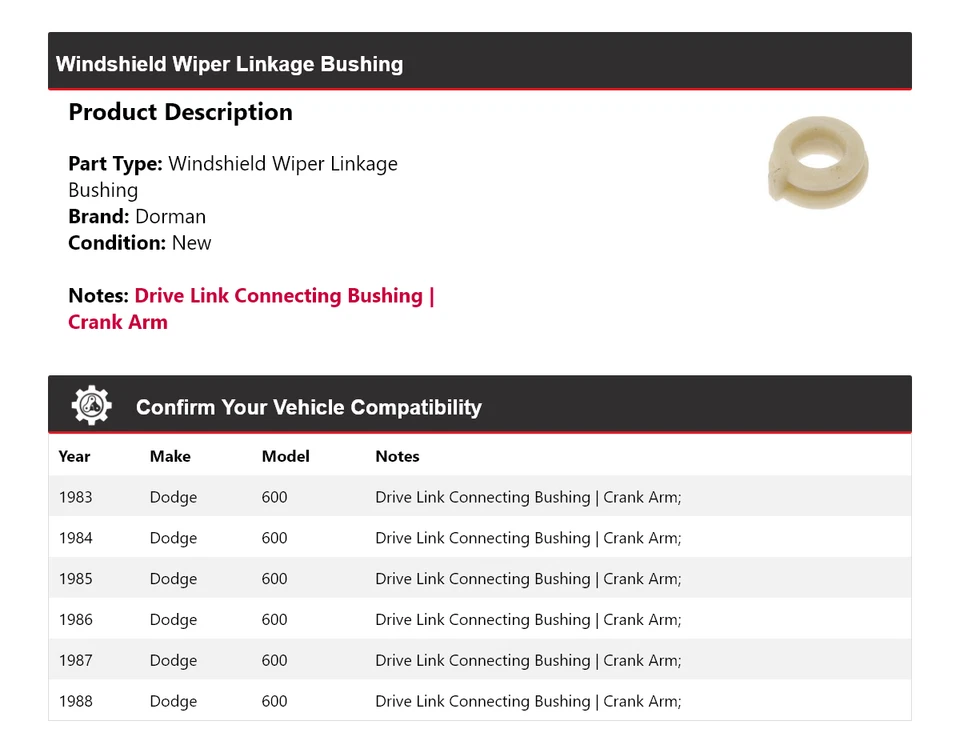Click the Year column header
Image resolution: width=960 pixels, height=753 pixels.
tap(74, 456)
